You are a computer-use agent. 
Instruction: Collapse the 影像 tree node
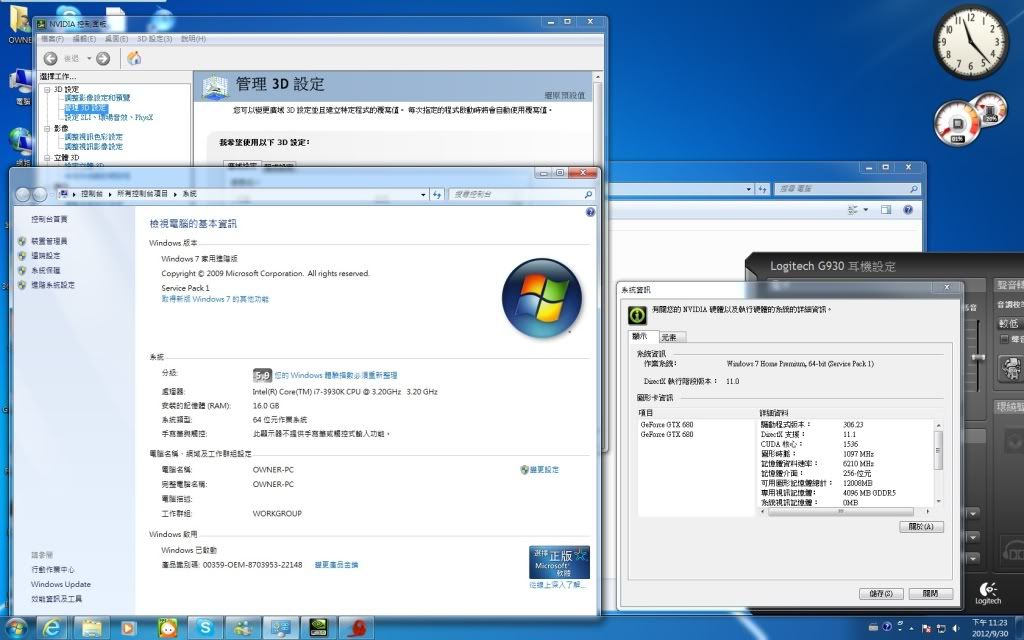tap(45, 128)
